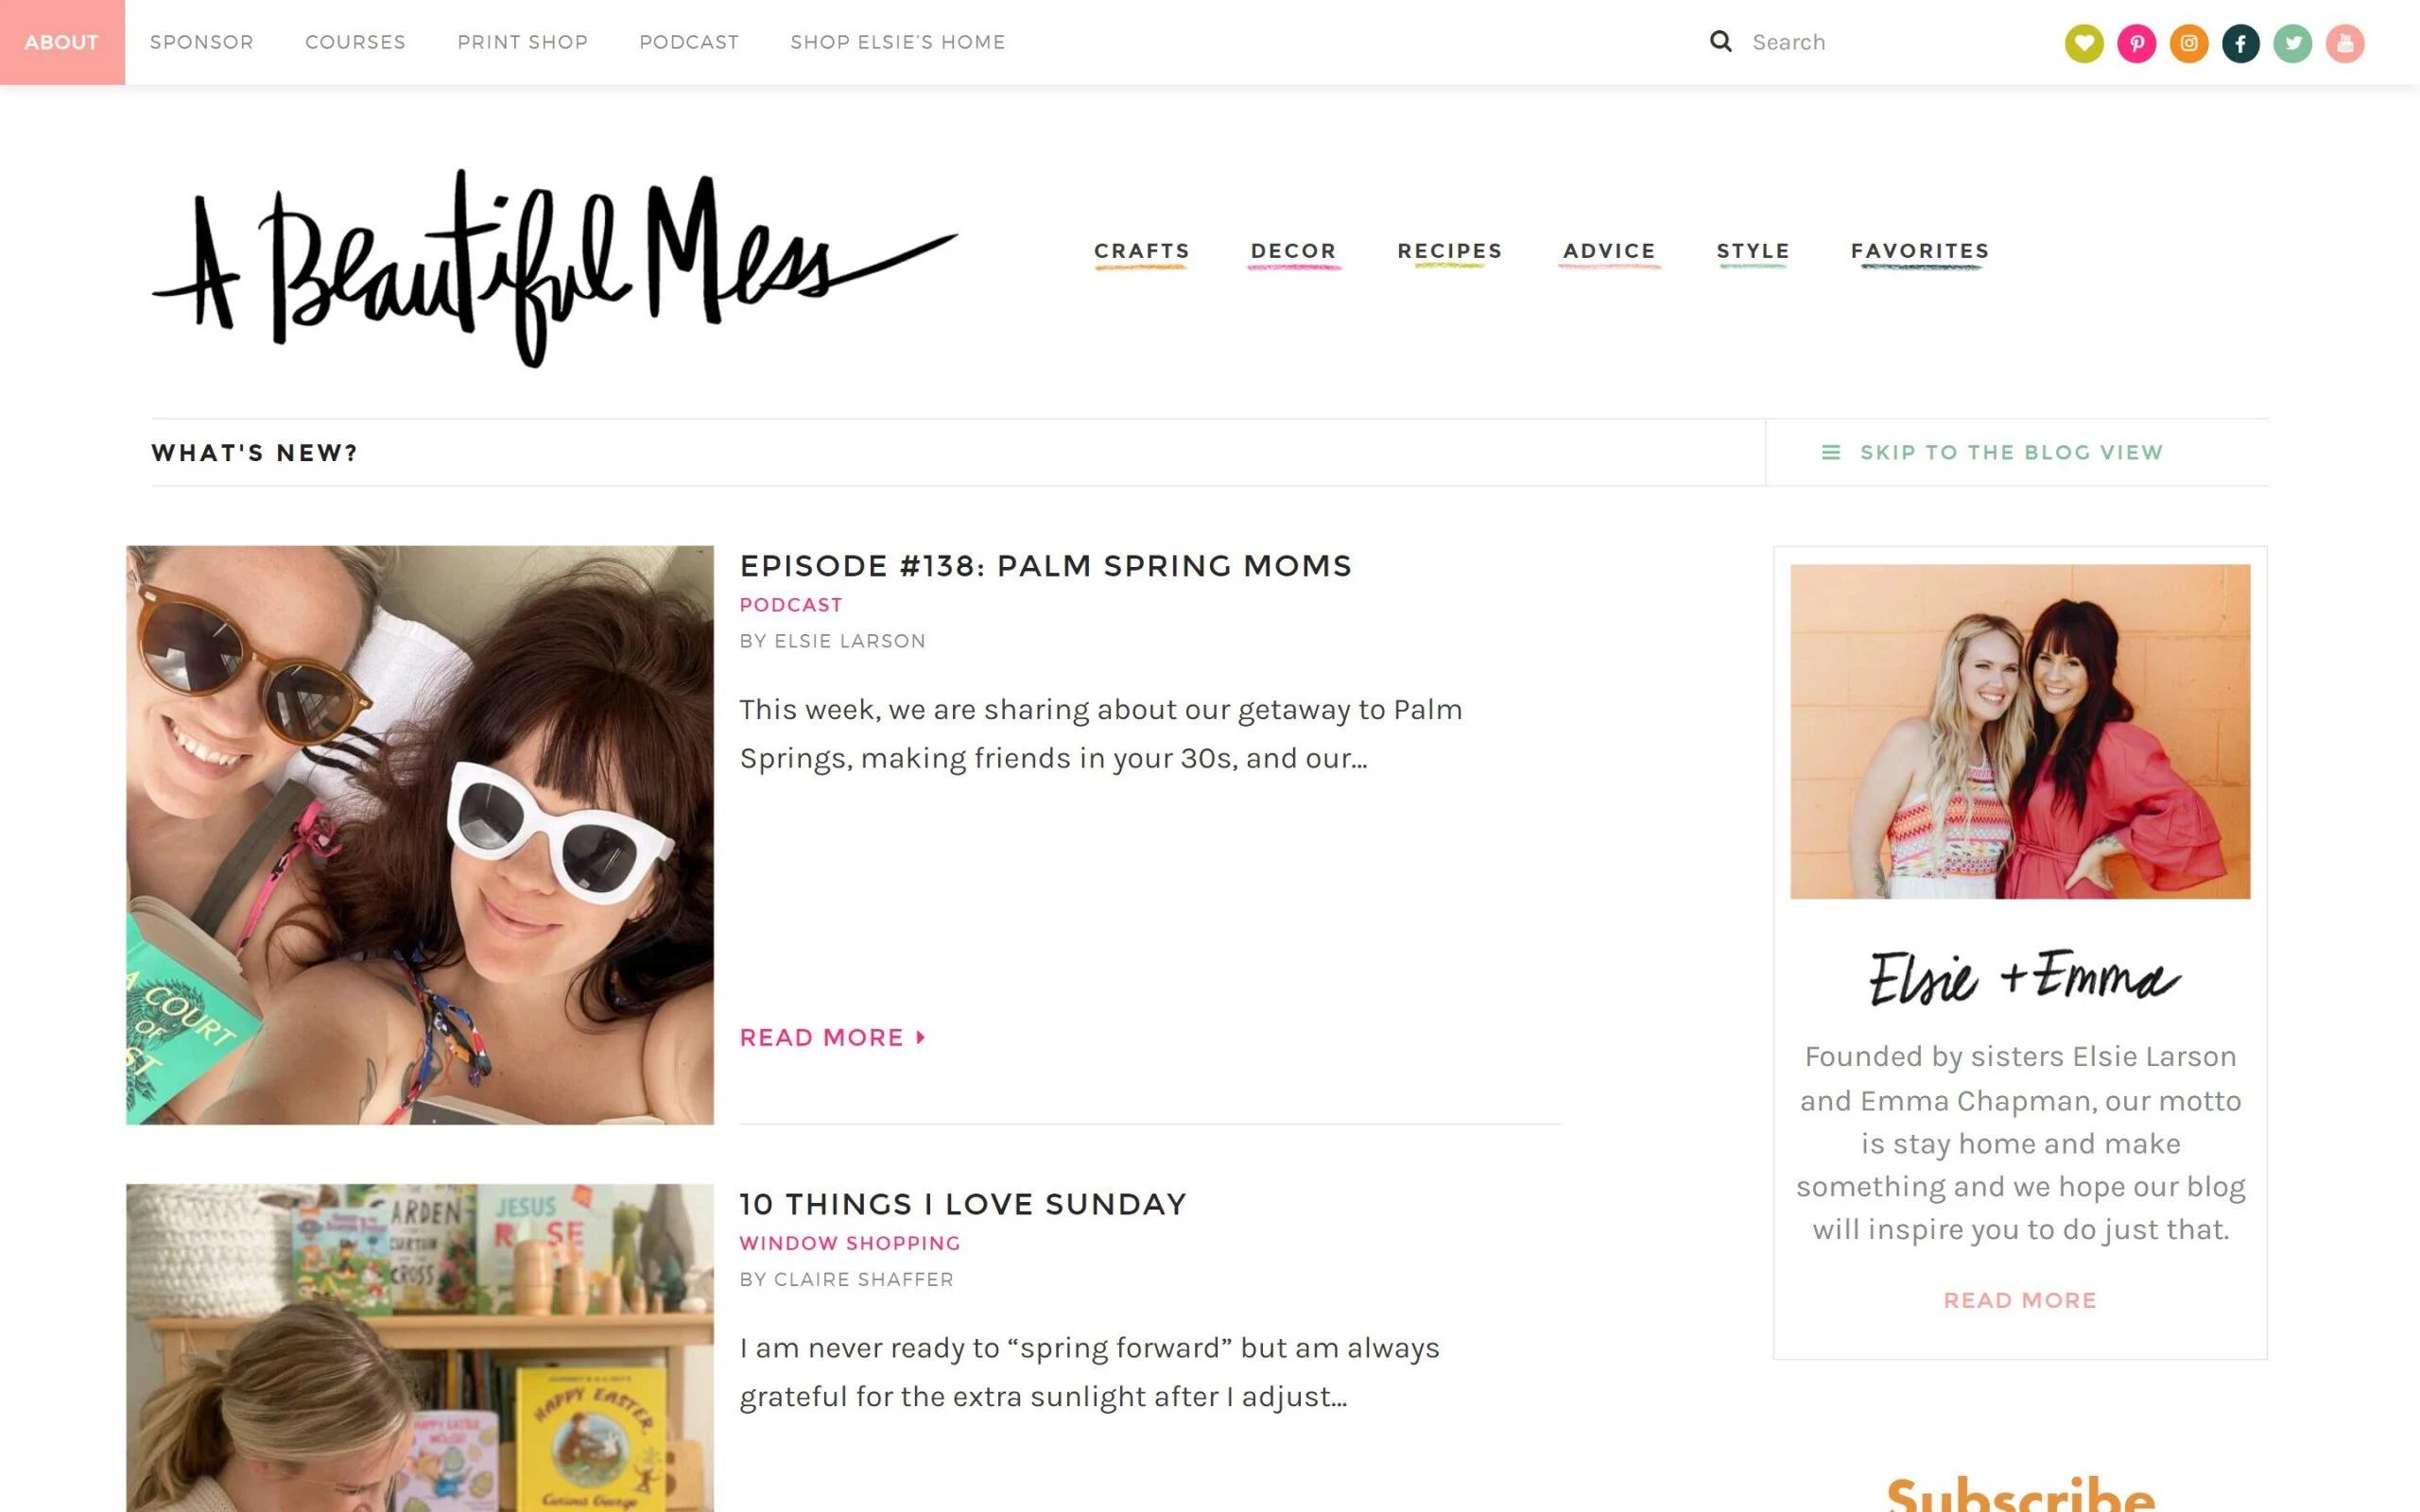The width and height of the screenshot is (2420, 1512).
Task: Select the Crafts category
Action: (1141, 252)
